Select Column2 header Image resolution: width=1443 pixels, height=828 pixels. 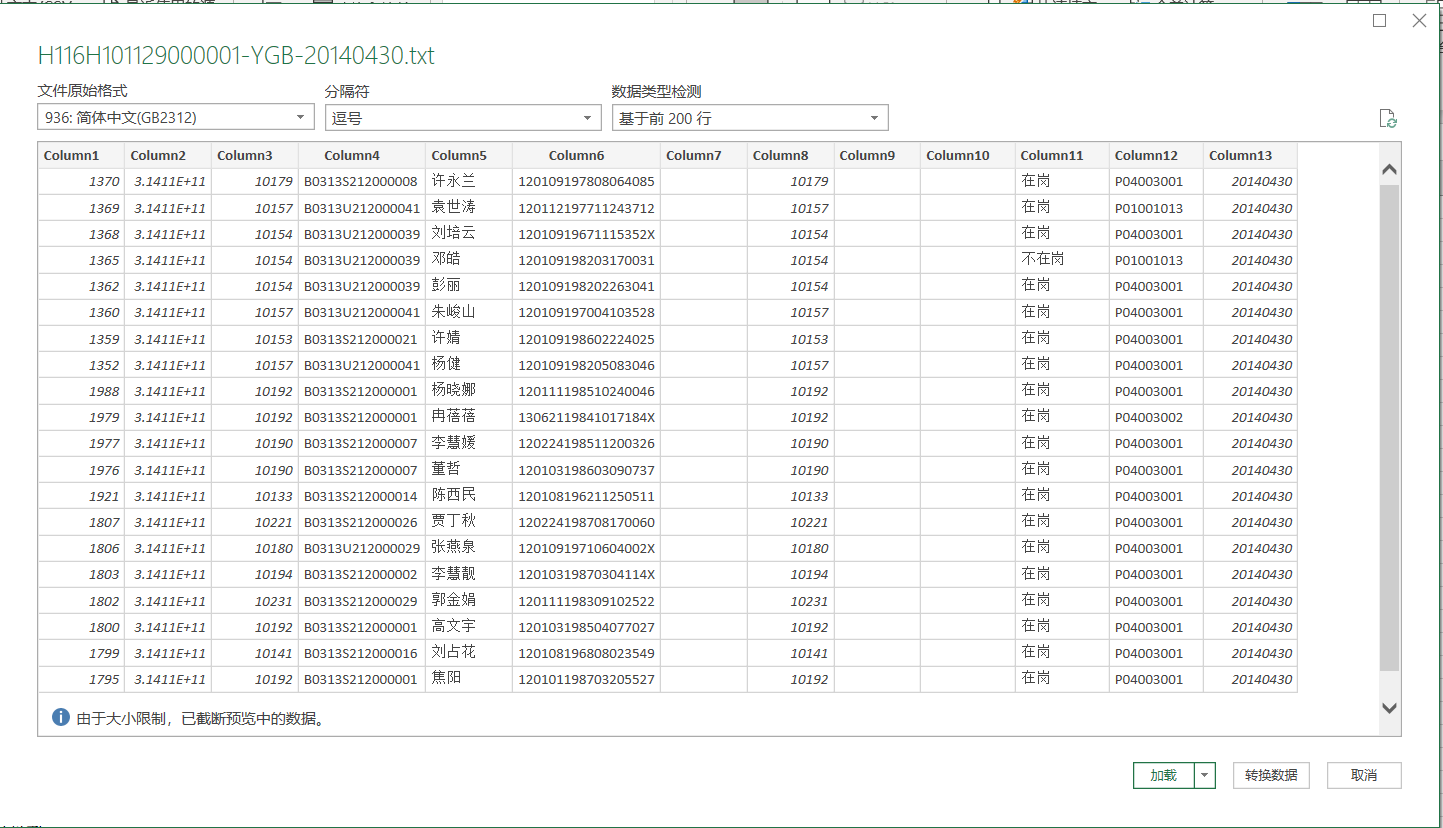168,155
